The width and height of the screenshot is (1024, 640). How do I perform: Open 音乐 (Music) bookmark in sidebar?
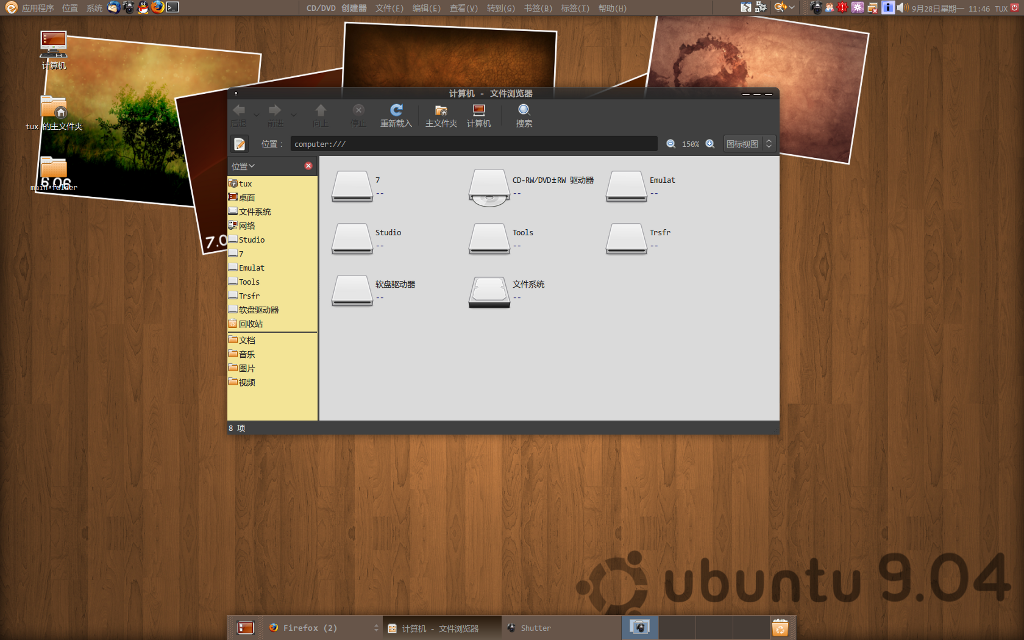coord(272,354)
